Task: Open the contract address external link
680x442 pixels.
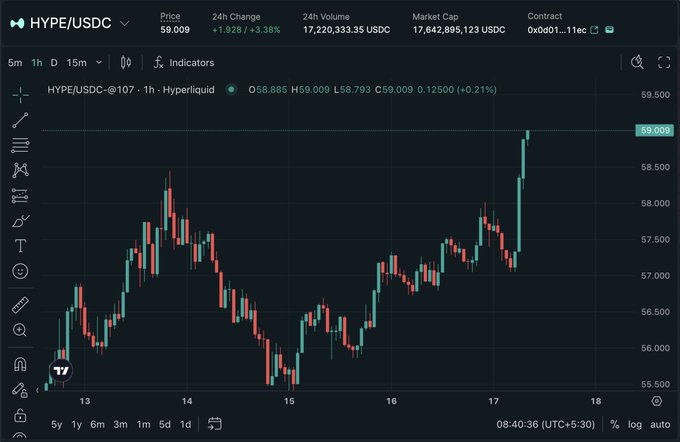Action: point(595,30)
